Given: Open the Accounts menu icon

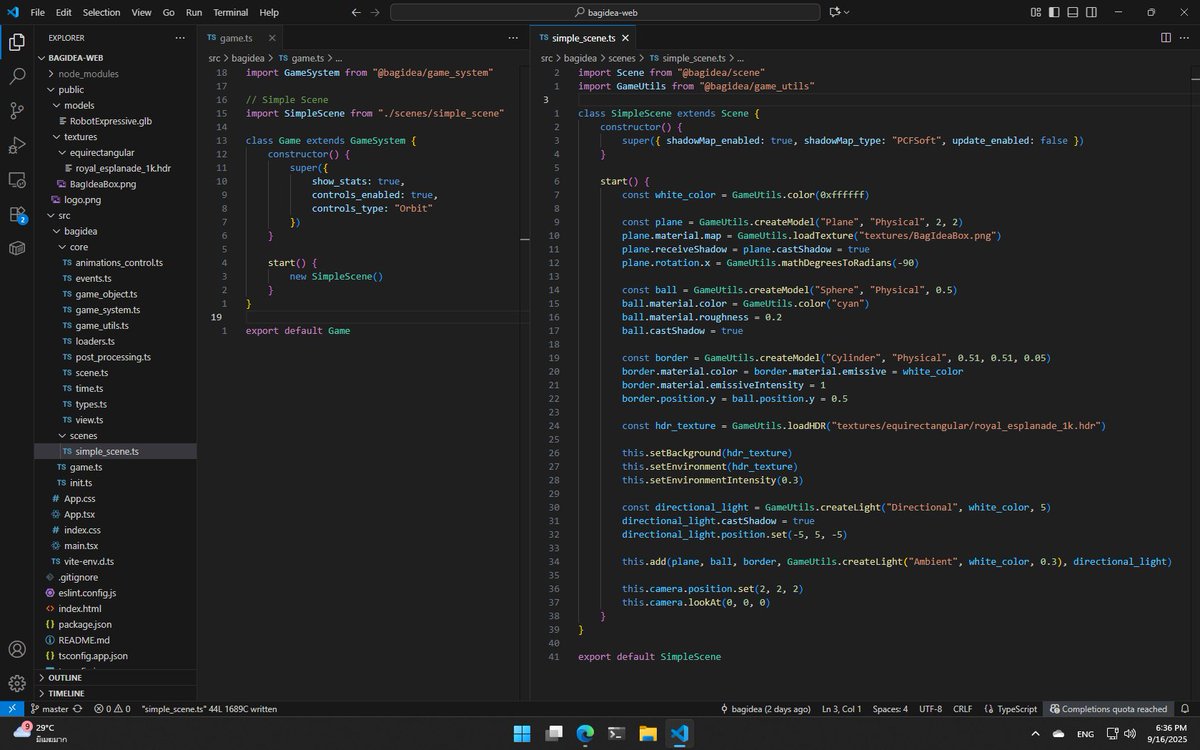Looking at the screenshot, I should coord(17,649).
